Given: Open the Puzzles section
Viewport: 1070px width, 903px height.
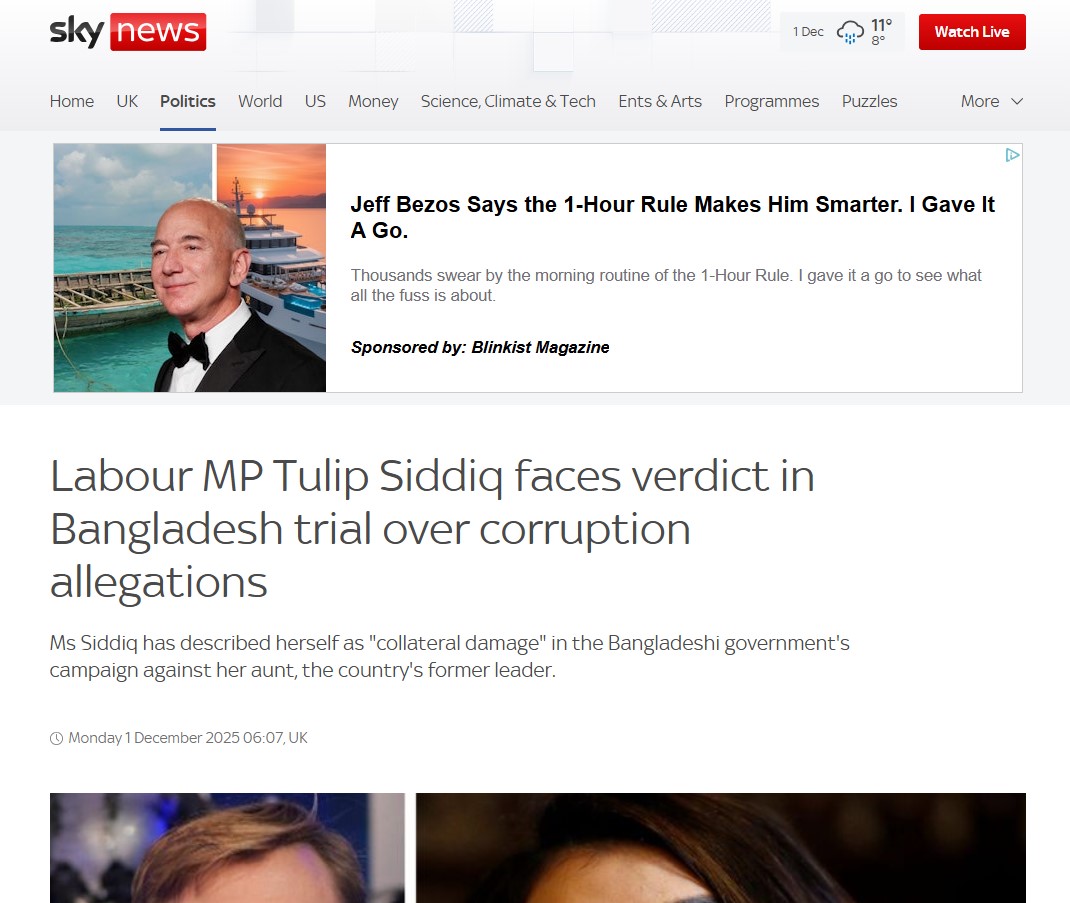Looking at the screenshot, I should pos(869,101).
